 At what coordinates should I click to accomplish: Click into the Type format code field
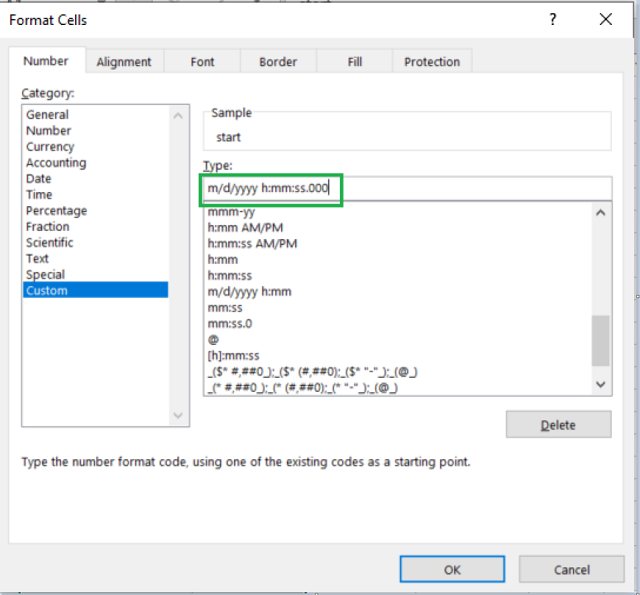[x=407, y=189]
